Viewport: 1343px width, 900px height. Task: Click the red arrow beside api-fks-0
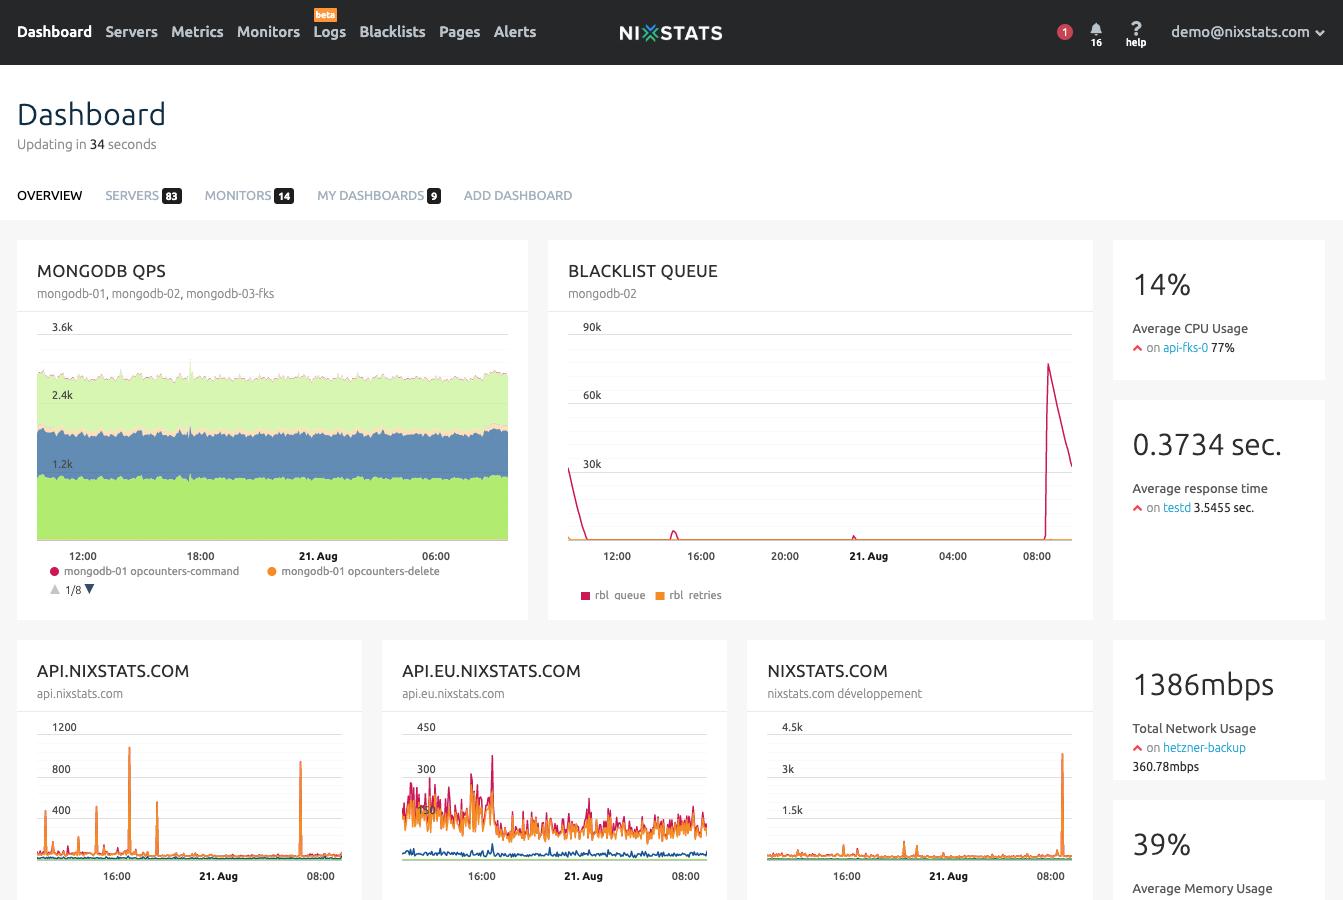coord(1137,348)
